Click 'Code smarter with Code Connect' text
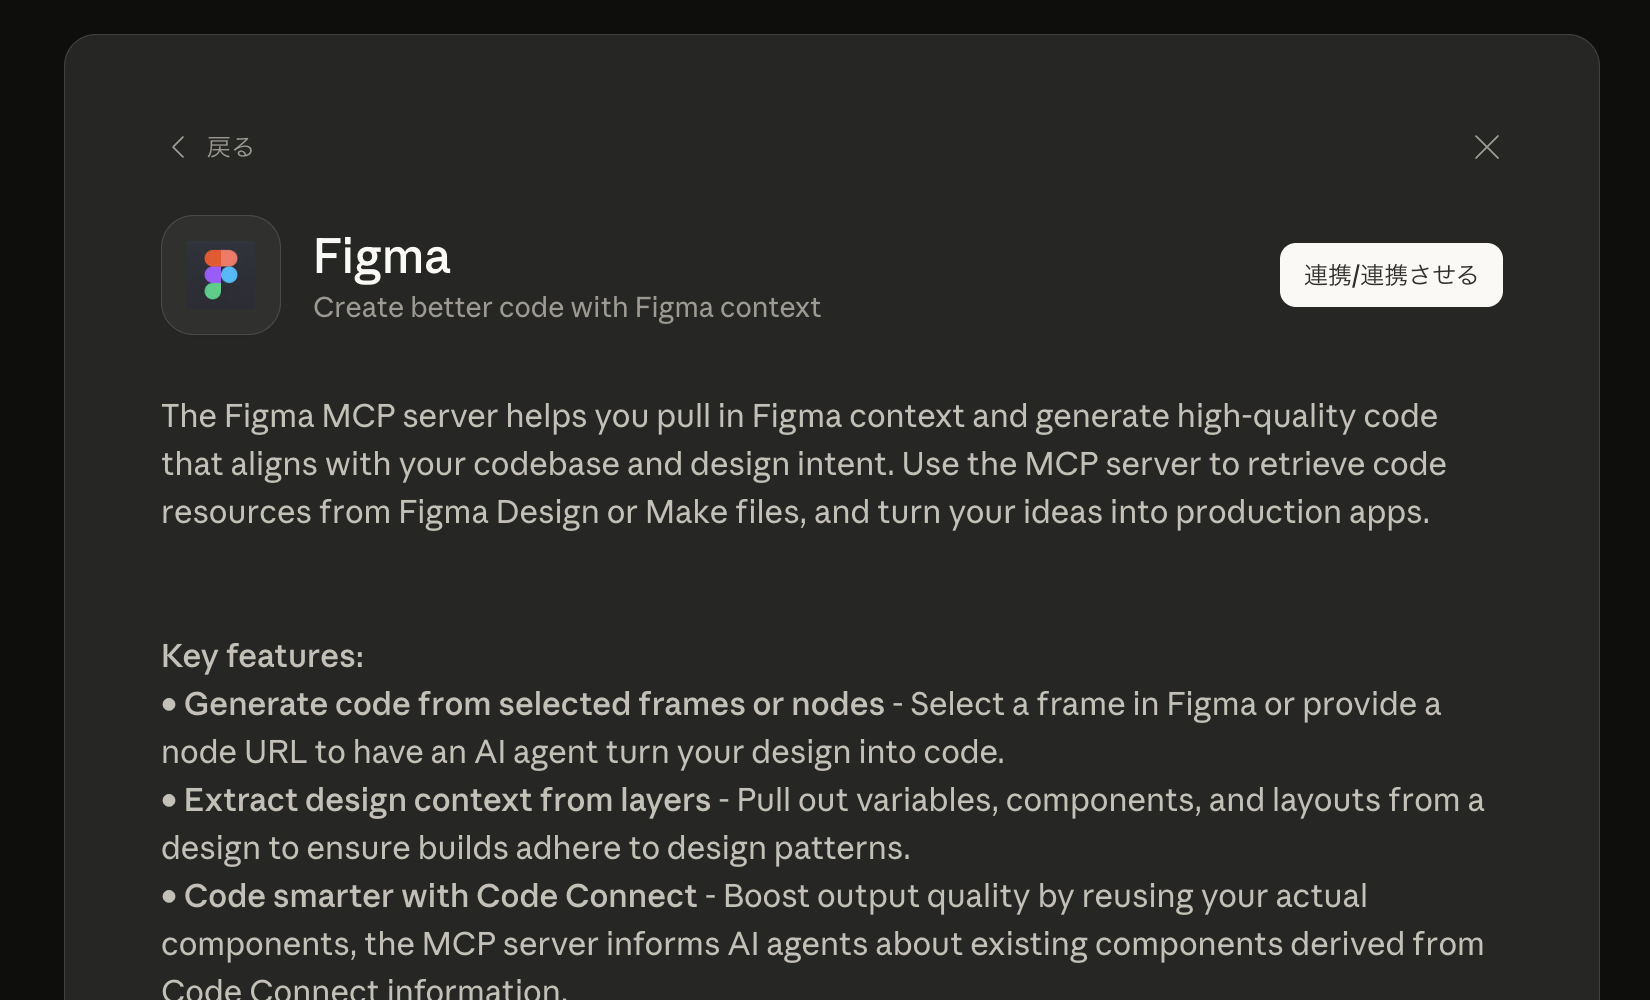The image size is (1650, 1000). tap(440, 896)
